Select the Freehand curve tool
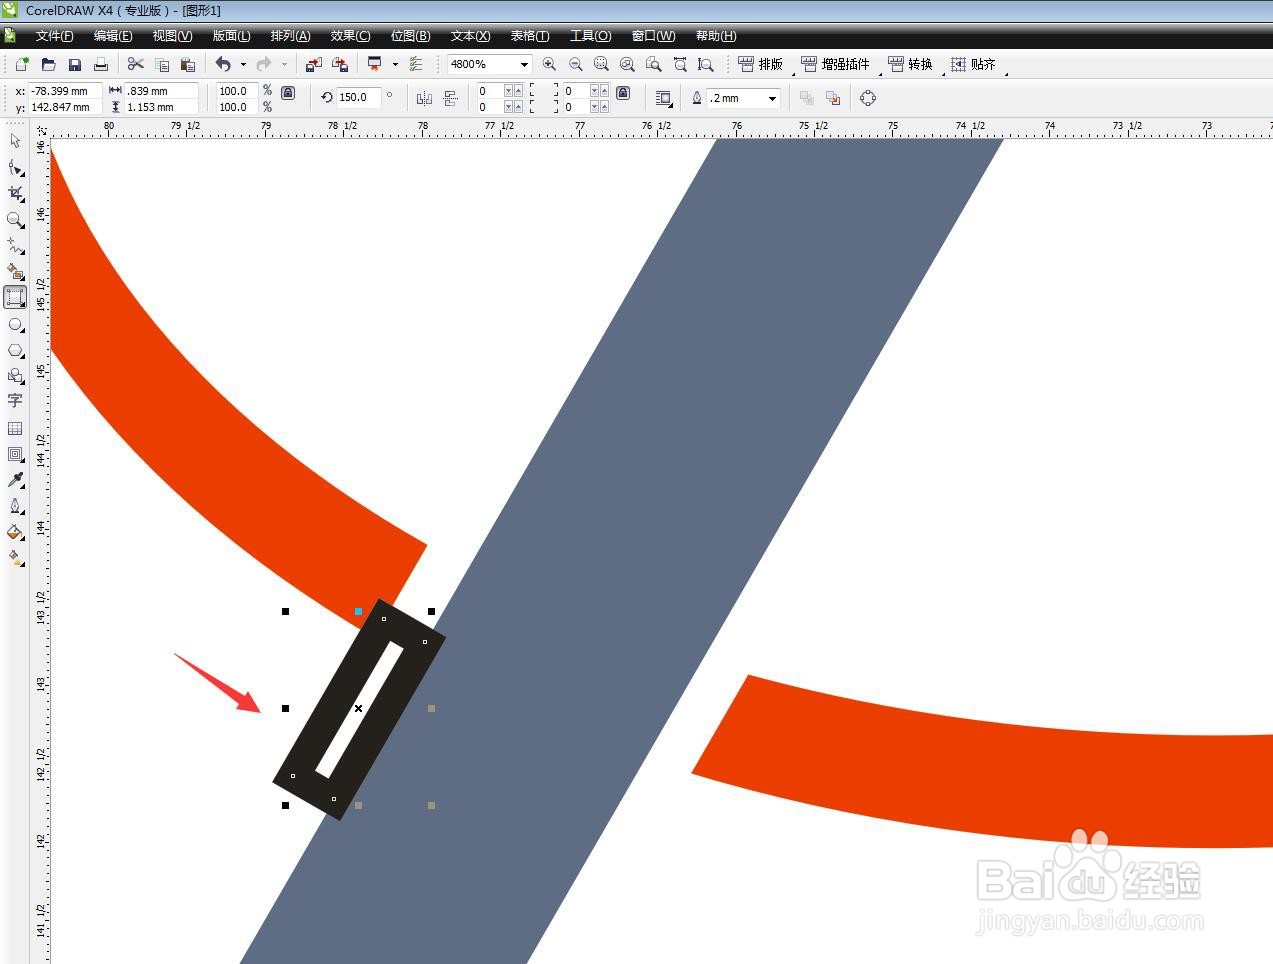This screenshot has height=964, width=1273. (15, 245)
